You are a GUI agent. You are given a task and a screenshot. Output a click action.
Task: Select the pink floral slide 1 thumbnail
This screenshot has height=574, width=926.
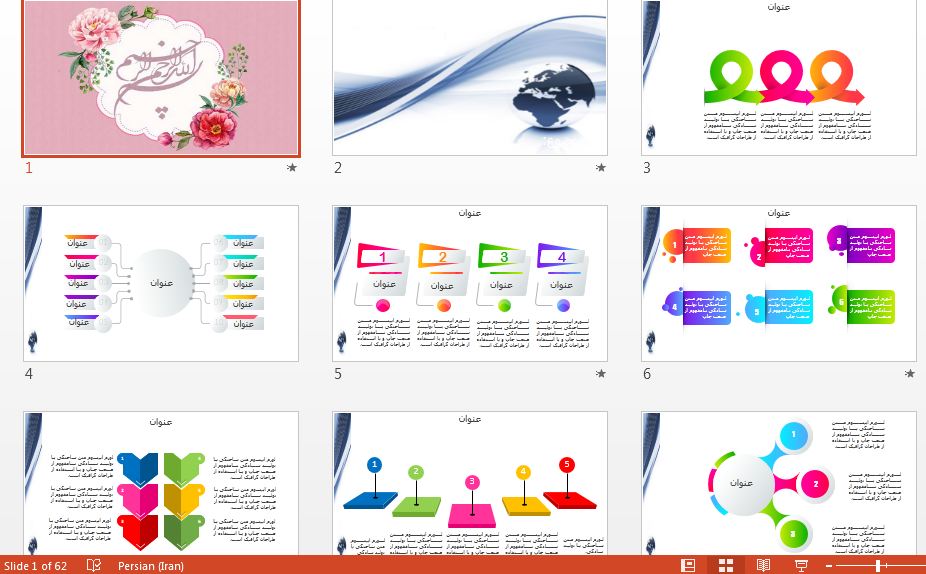[161, 77]
